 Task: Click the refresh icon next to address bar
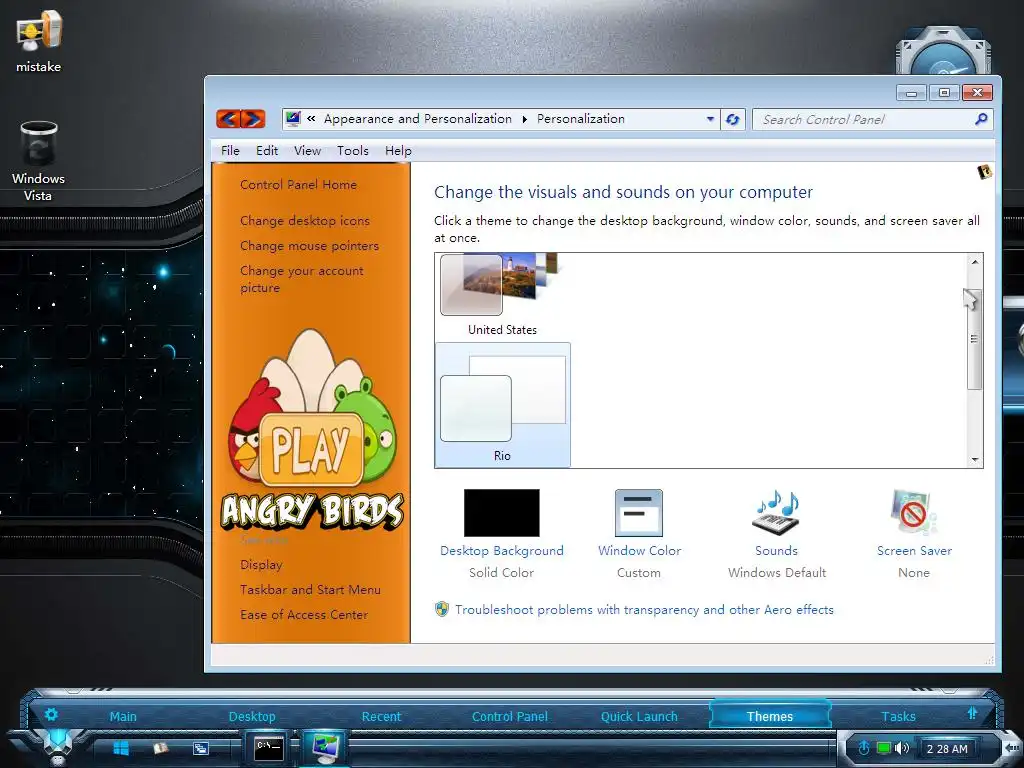pyautogui.click(x=733, y=120)
